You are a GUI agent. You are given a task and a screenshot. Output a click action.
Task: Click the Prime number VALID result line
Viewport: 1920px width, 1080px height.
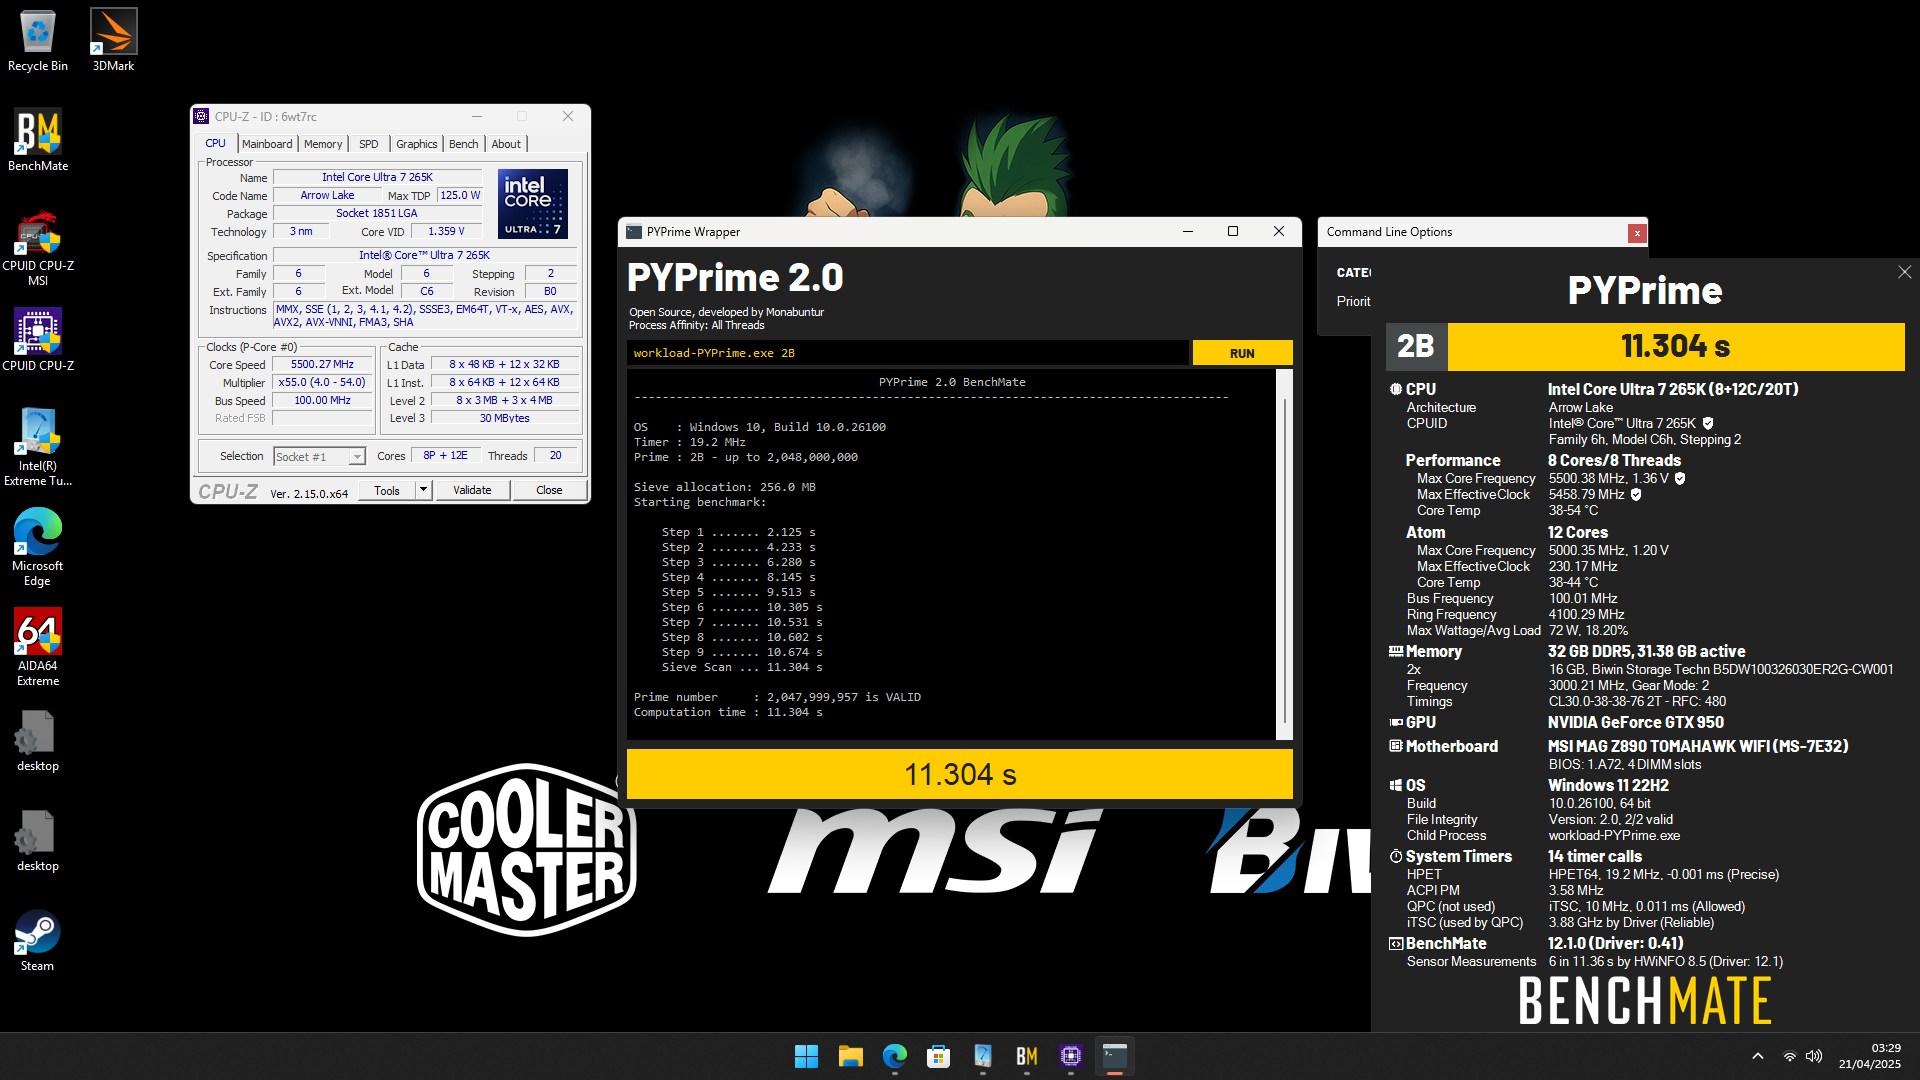coord(777,697)
